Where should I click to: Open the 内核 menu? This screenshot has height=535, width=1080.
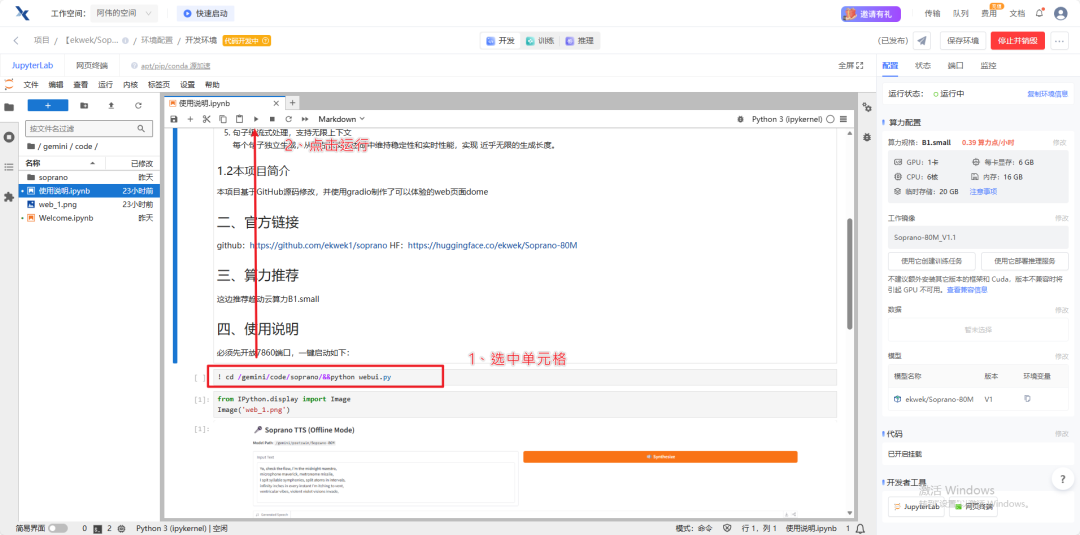[x=130, y=85]
